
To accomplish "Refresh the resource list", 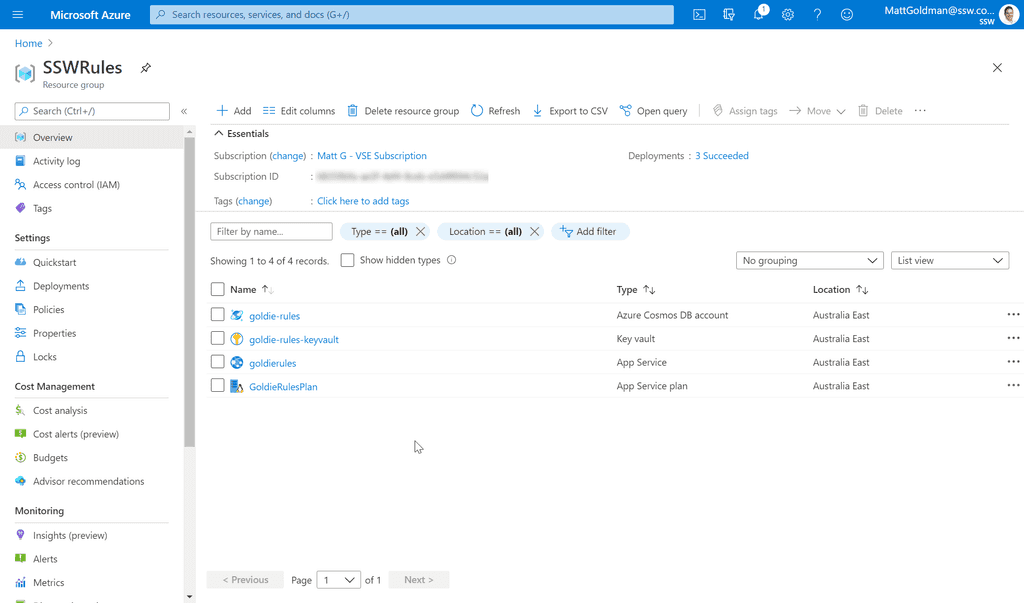I will [x=495, y=110].
